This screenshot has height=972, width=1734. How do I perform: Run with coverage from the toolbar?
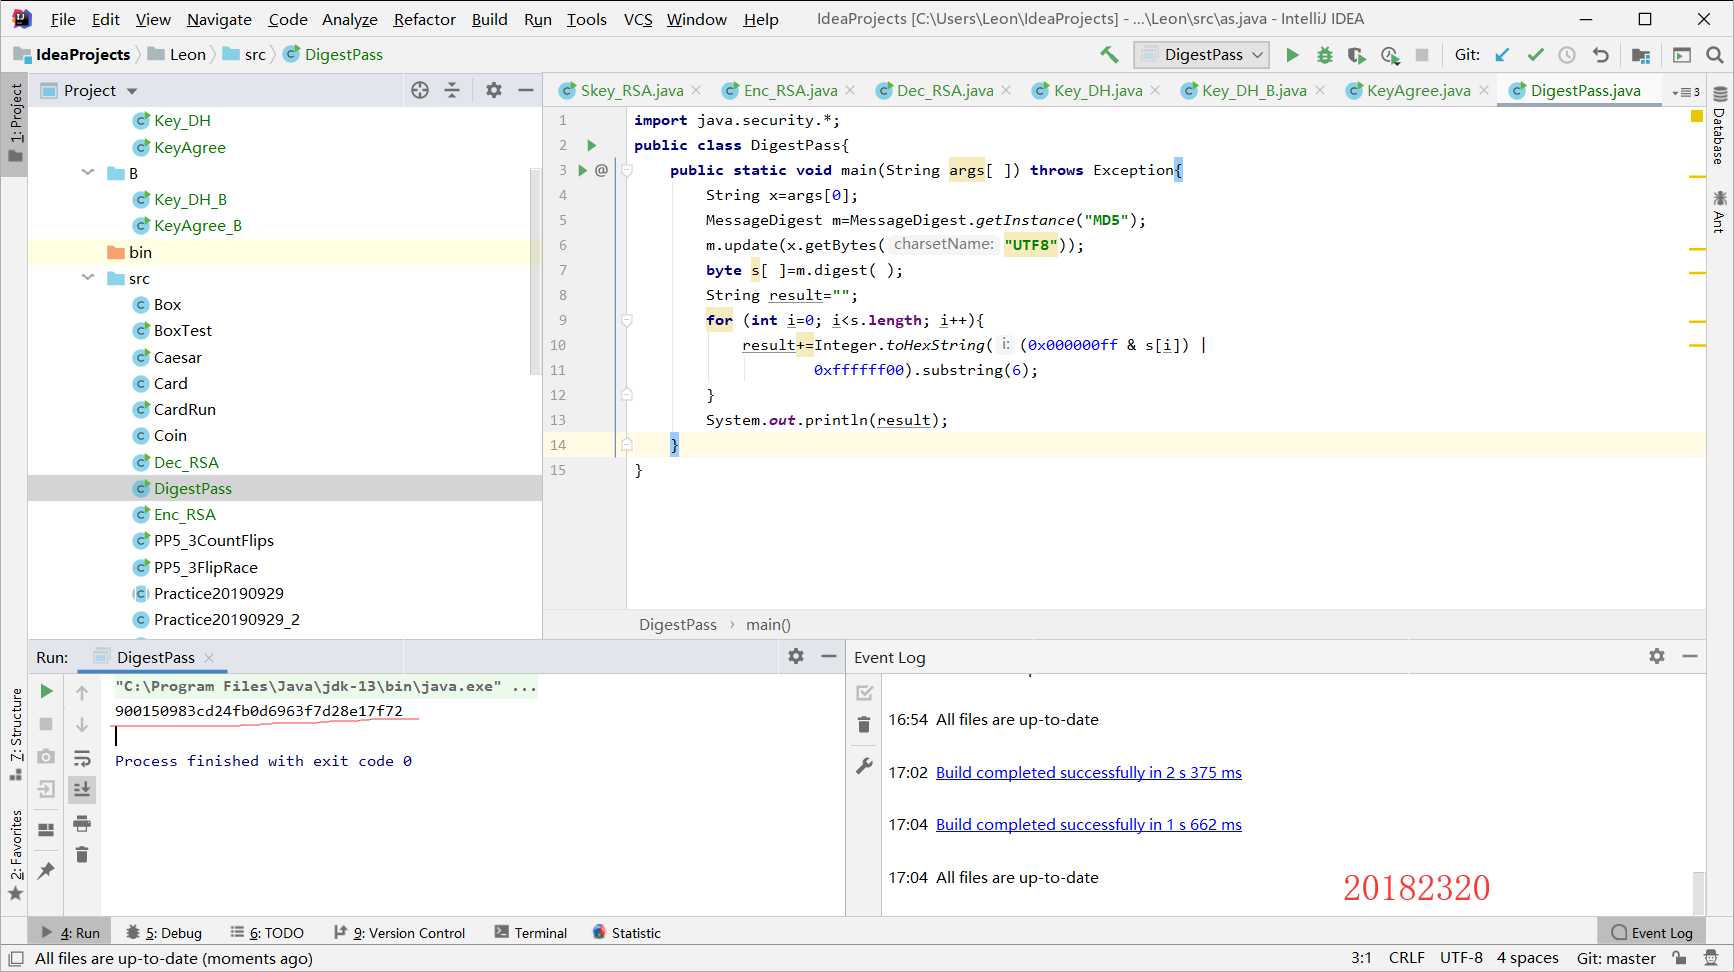click(x=1356, y=55)
